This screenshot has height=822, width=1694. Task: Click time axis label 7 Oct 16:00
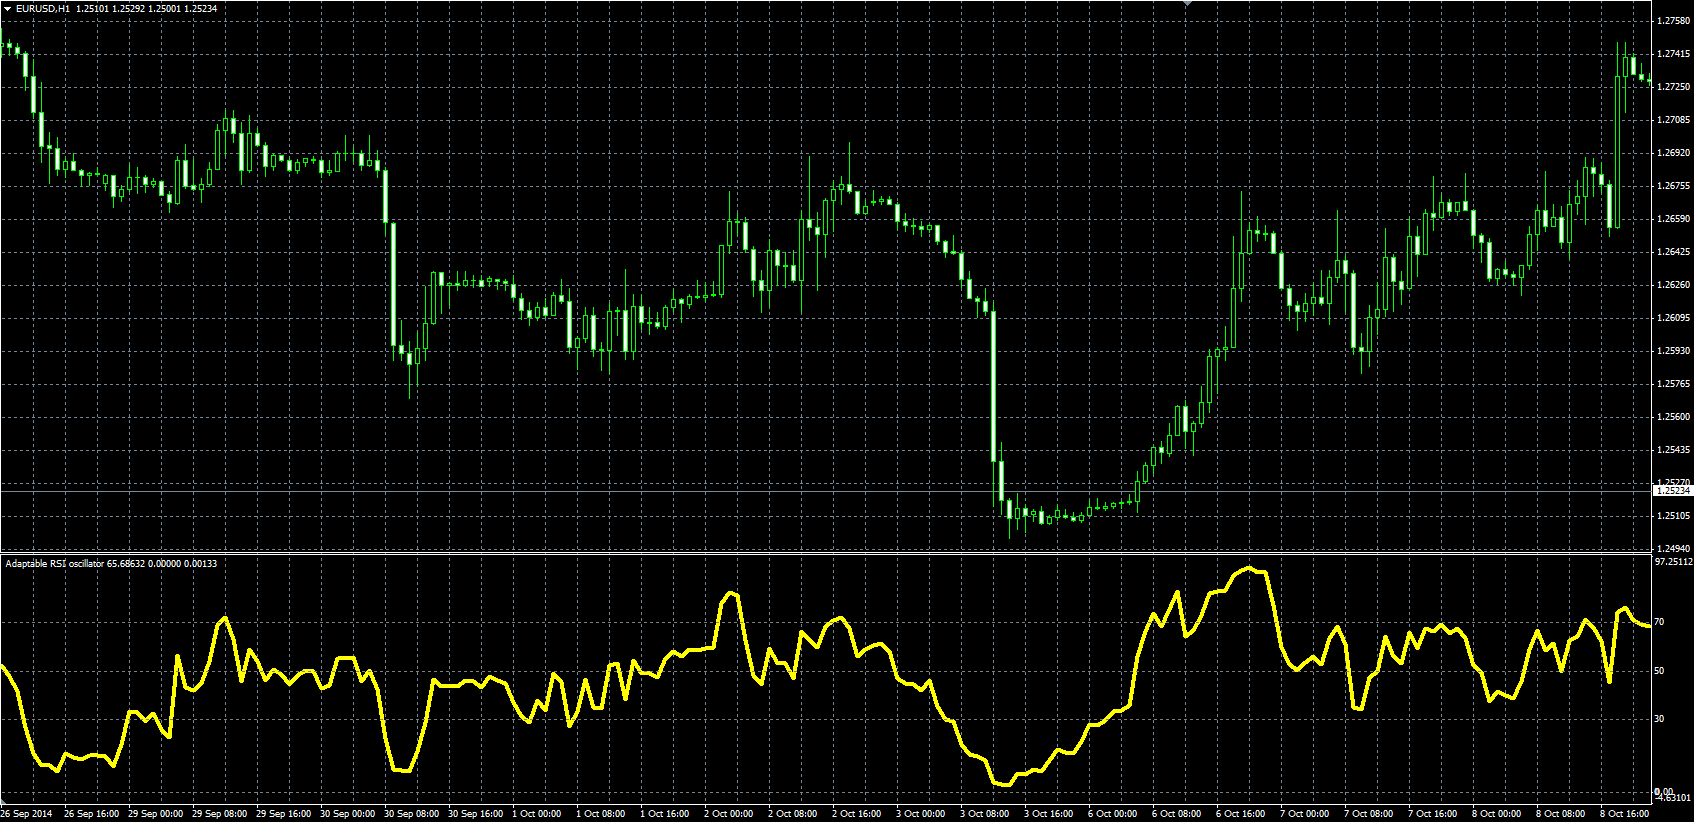coord(1433,814)
